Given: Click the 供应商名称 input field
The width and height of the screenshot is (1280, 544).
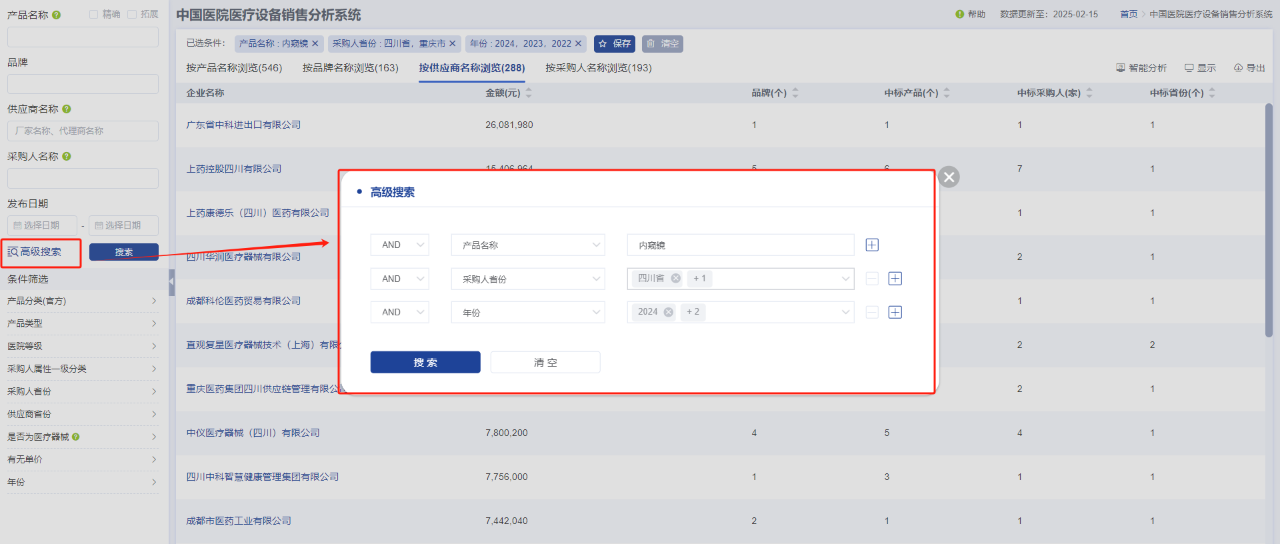Looking at the screenshot, I should point(83,131).
